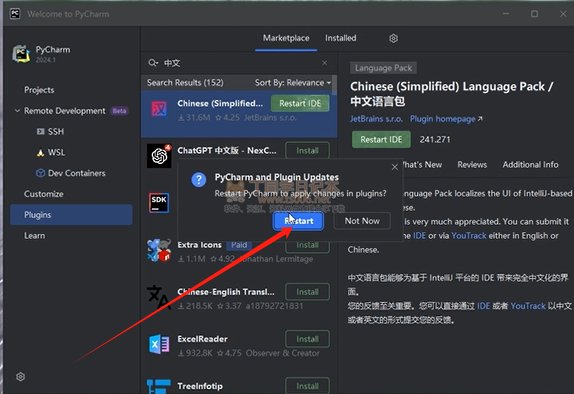
Task: Go to Learn section
Action: pyautogui.click(x=34, y=236)
